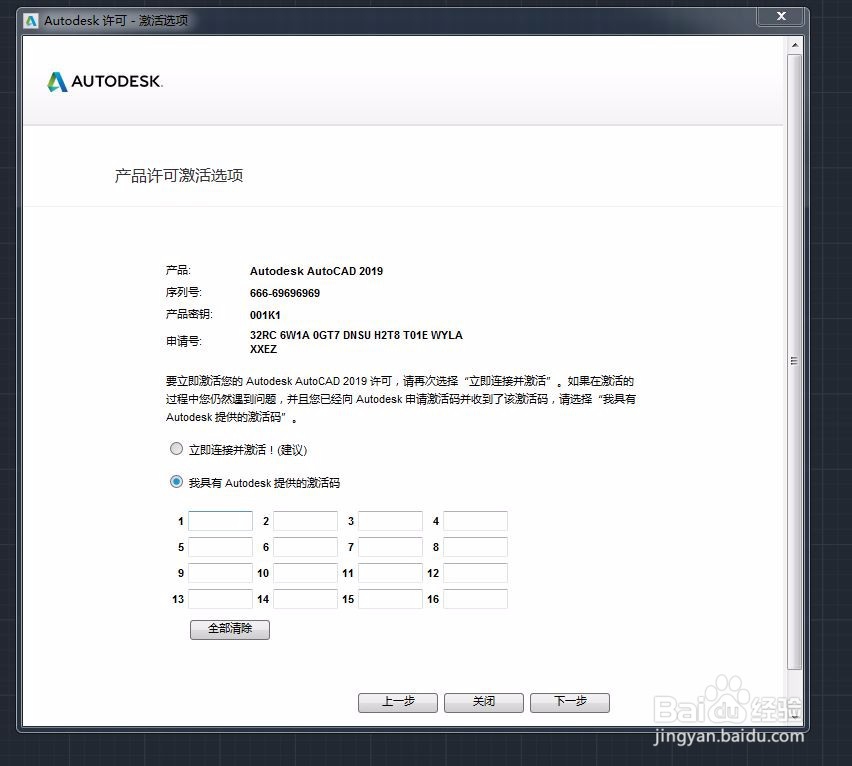Click activation code field 9
This screenshot has height=766, width=852.
click(x=221, y=573)
